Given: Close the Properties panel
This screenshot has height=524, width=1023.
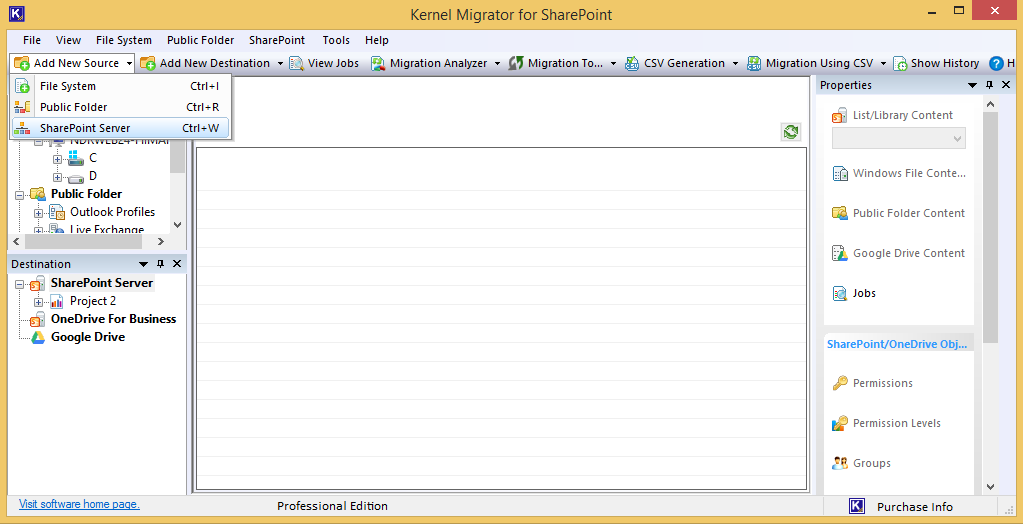Looking at the screenshot, I should 1005,85.
